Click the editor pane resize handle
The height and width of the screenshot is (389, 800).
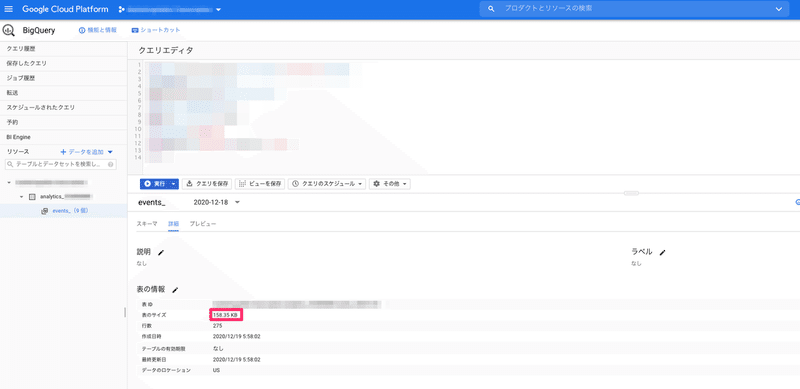coord(631,193)
